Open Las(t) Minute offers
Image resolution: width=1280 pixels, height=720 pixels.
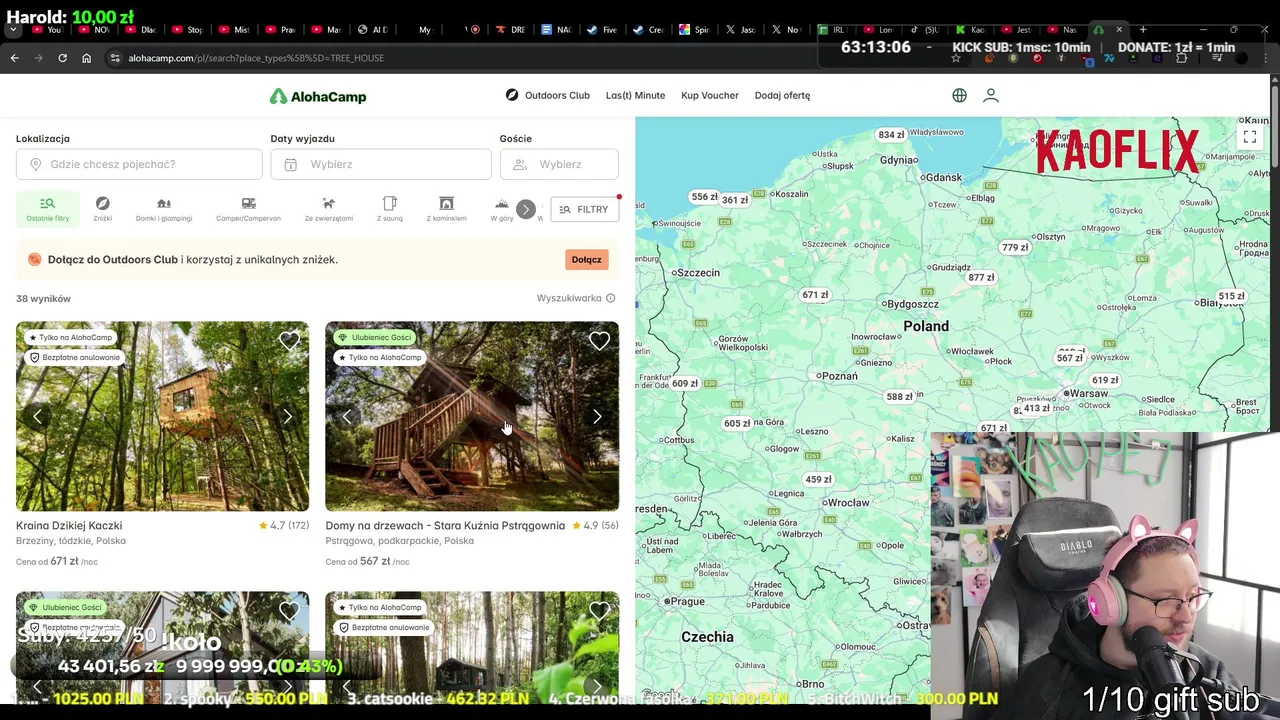(635, 95)
